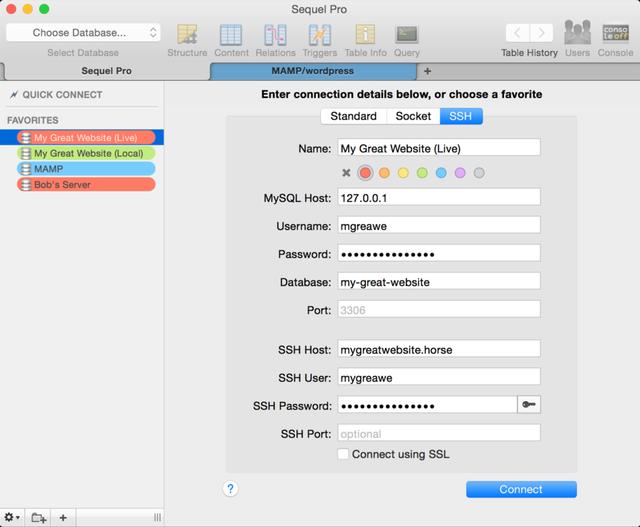640x527 pixels.
Task: Open the help question mark button
Action: click(230, 489)
